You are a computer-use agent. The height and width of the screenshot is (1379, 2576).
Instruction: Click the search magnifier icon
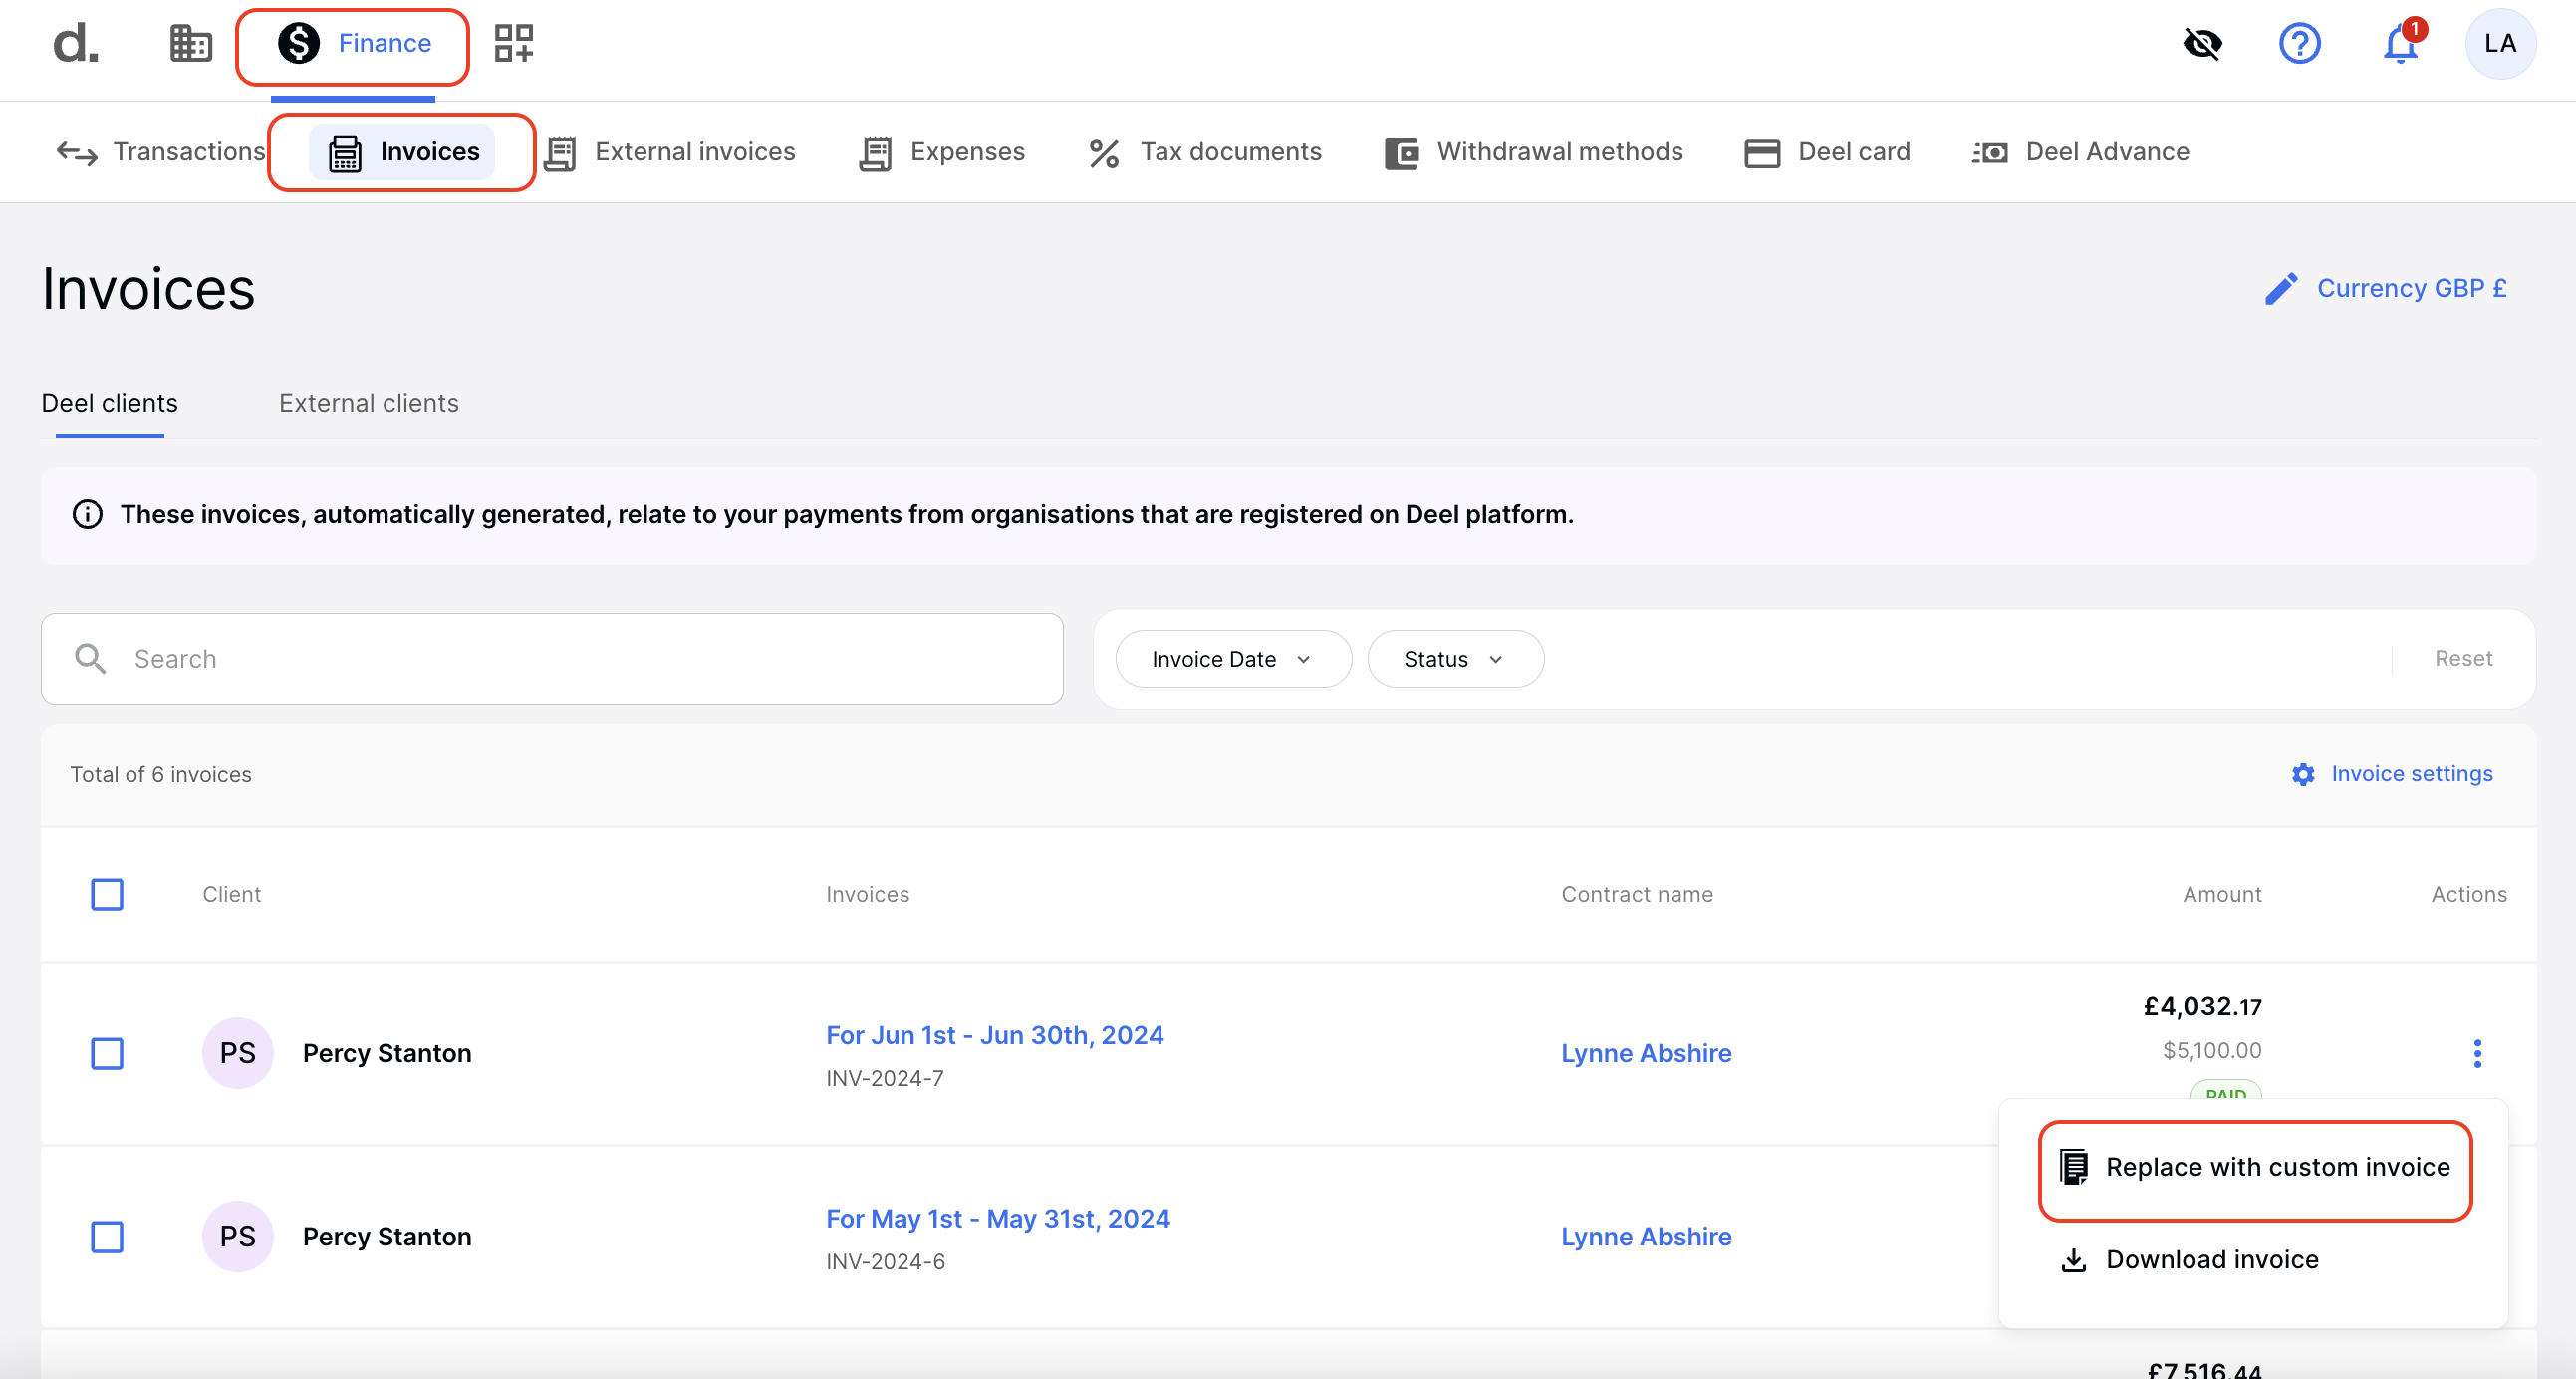[x=90, y=659]
